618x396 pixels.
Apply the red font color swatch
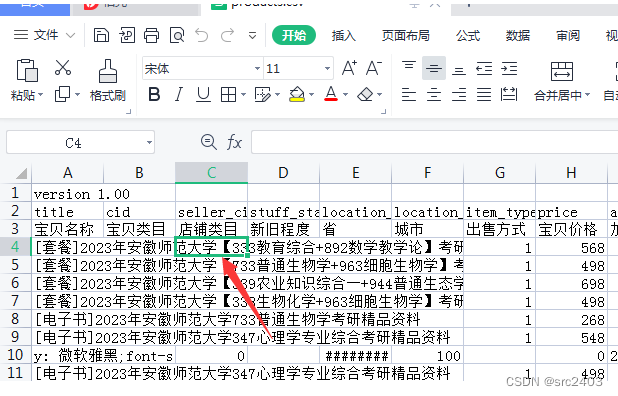coord(331,95)
